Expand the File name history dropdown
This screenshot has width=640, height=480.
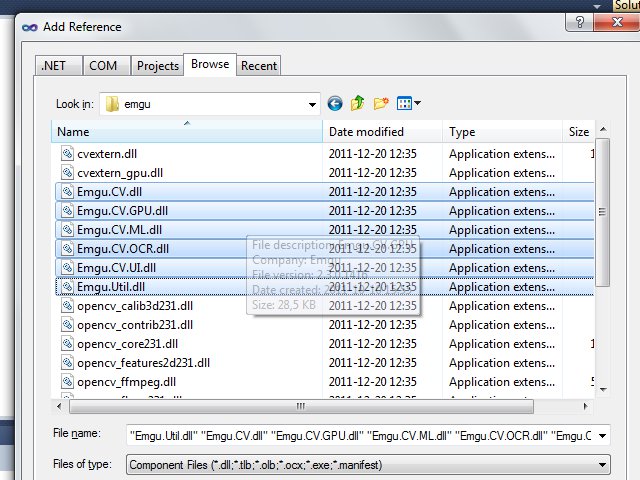pos(602,436)
